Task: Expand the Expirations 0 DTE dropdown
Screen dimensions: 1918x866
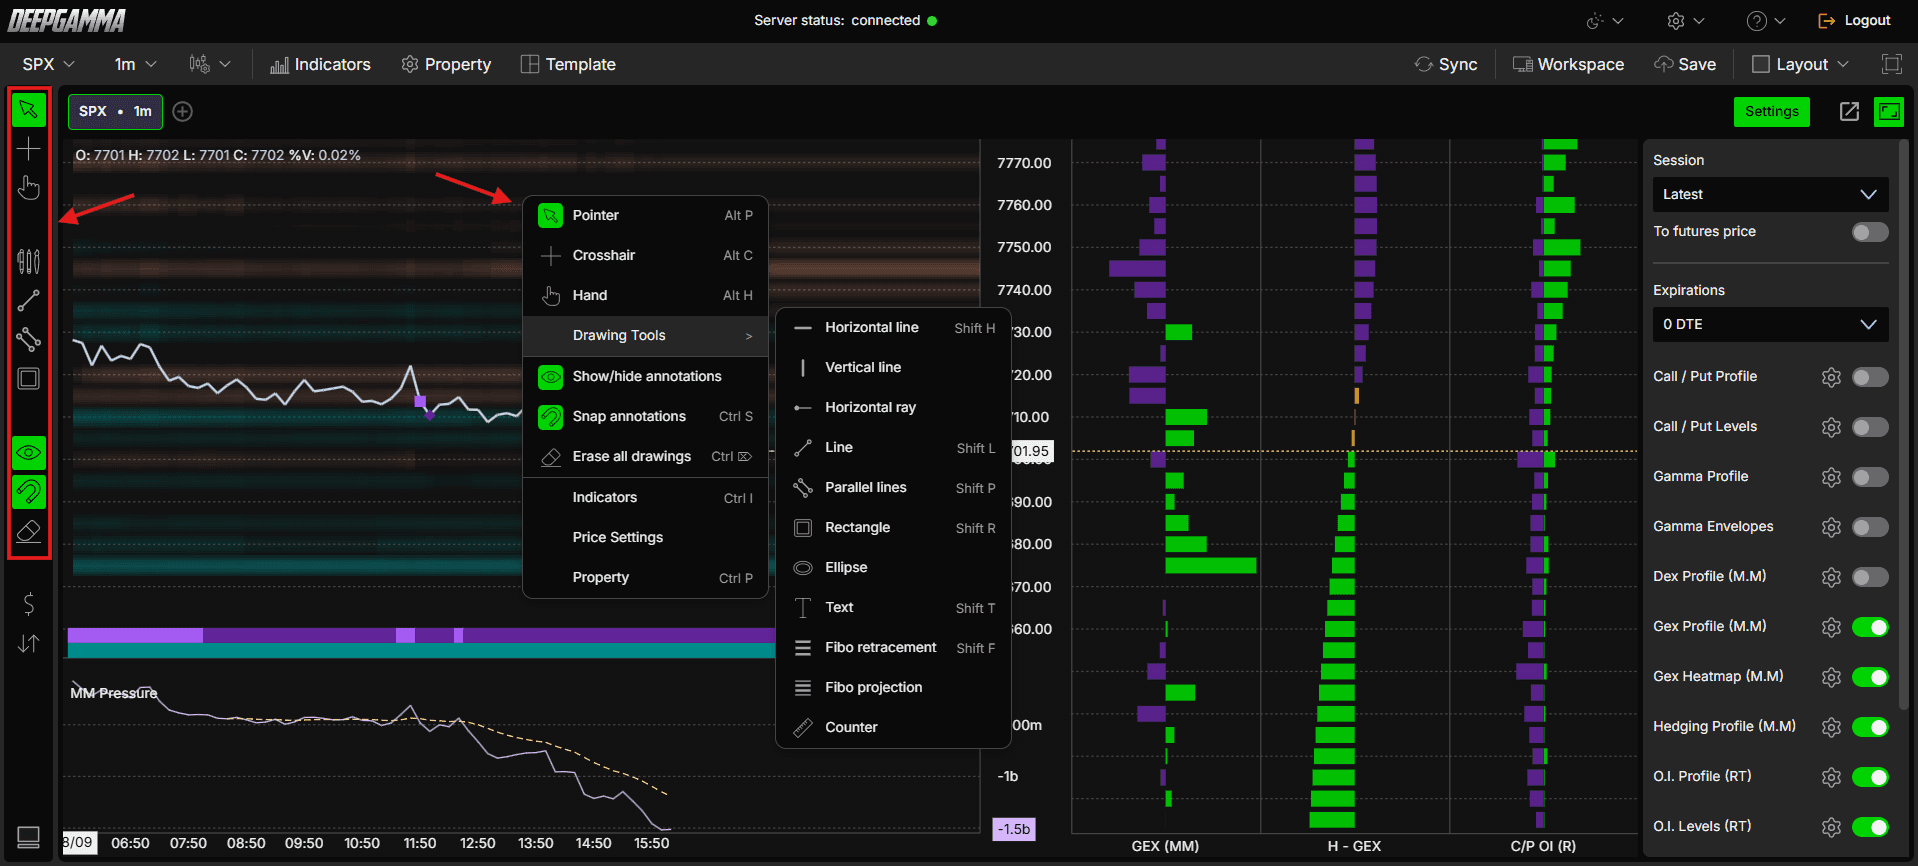Action: click(1770, 324)
